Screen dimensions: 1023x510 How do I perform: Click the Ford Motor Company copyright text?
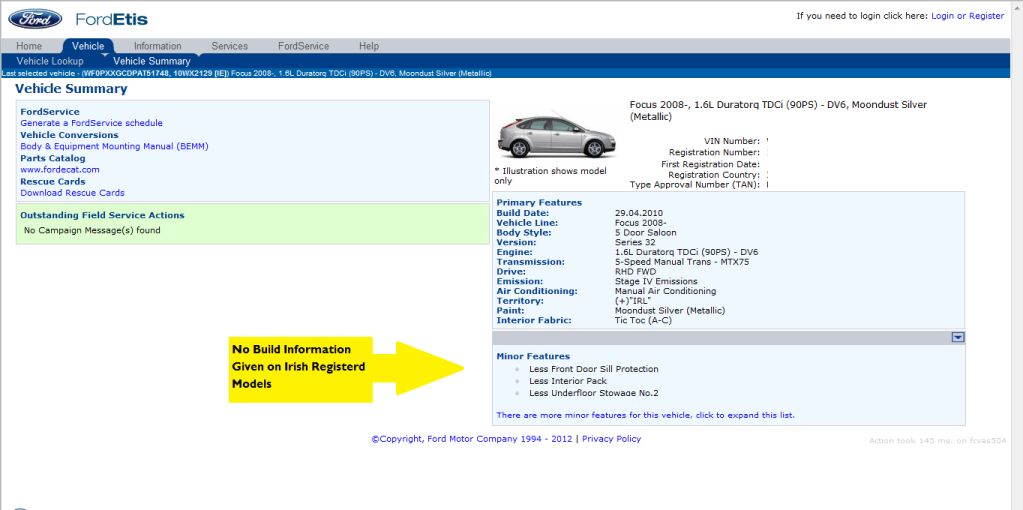pyautogui.click(x=472, y=439)
